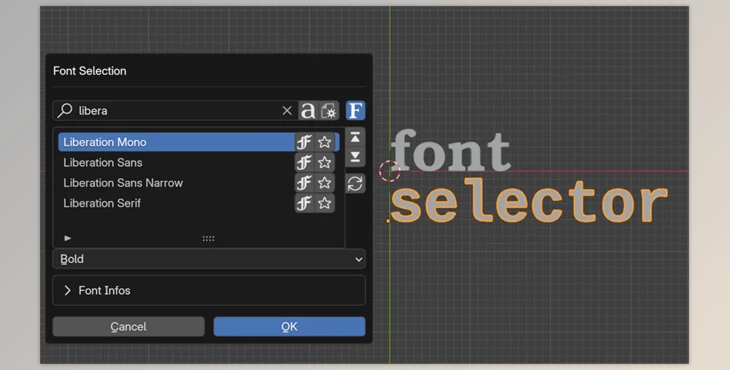Click the 3D cursor in viewport

(389, 171)
